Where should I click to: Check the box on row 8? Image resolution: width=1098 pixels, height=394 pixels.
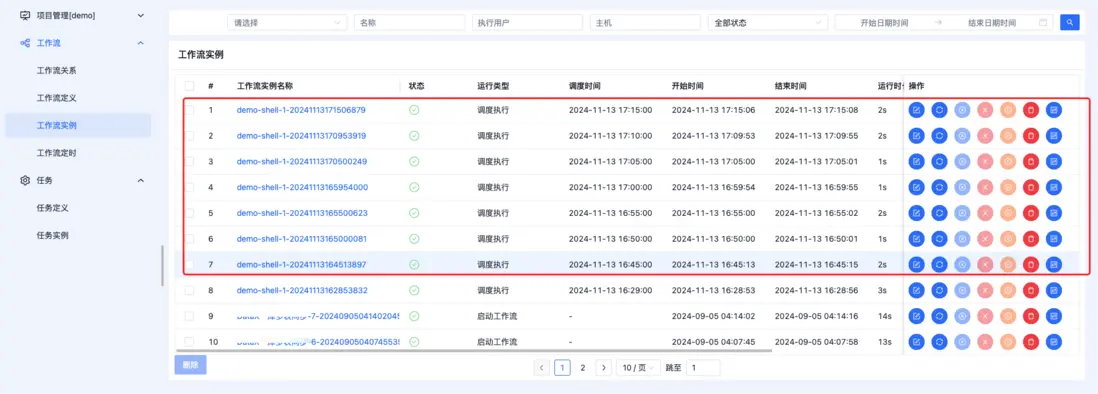coord(189,290)
